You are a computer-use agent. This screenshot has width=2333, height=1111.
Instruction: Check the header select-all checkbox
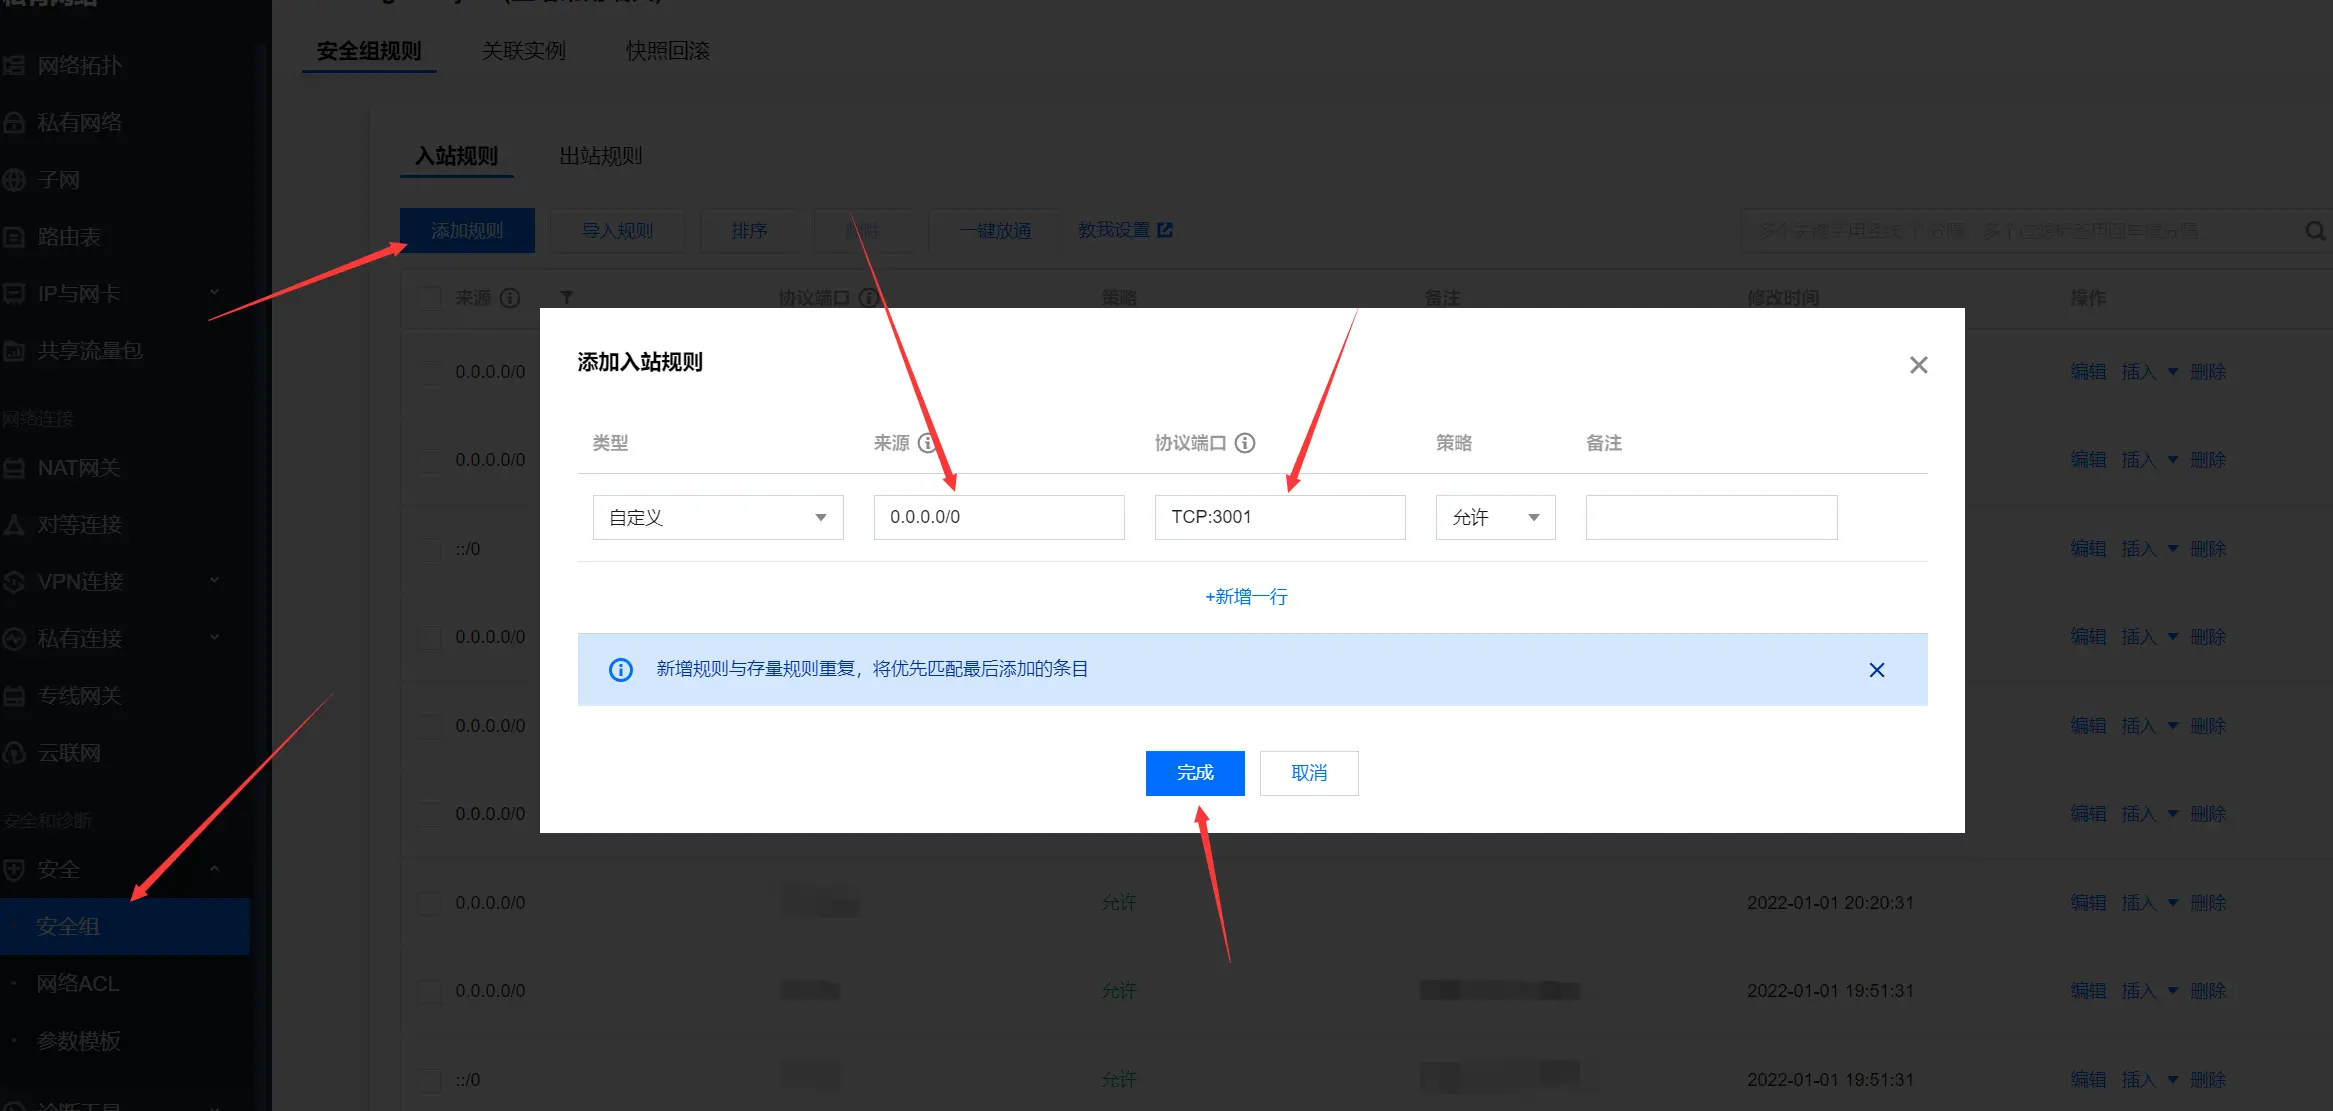click(x=430, y=297)
